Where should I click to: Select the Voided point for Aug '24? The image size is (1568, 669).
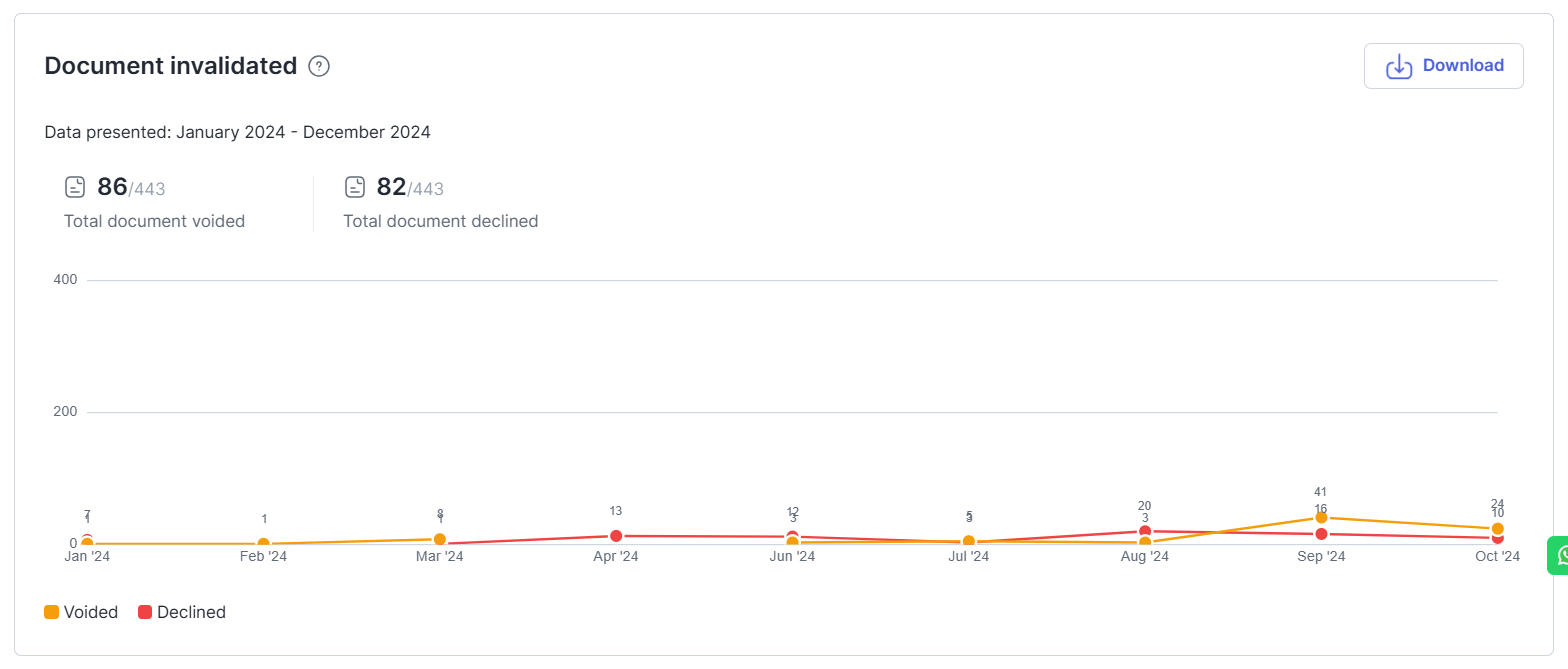[1145, 543]
